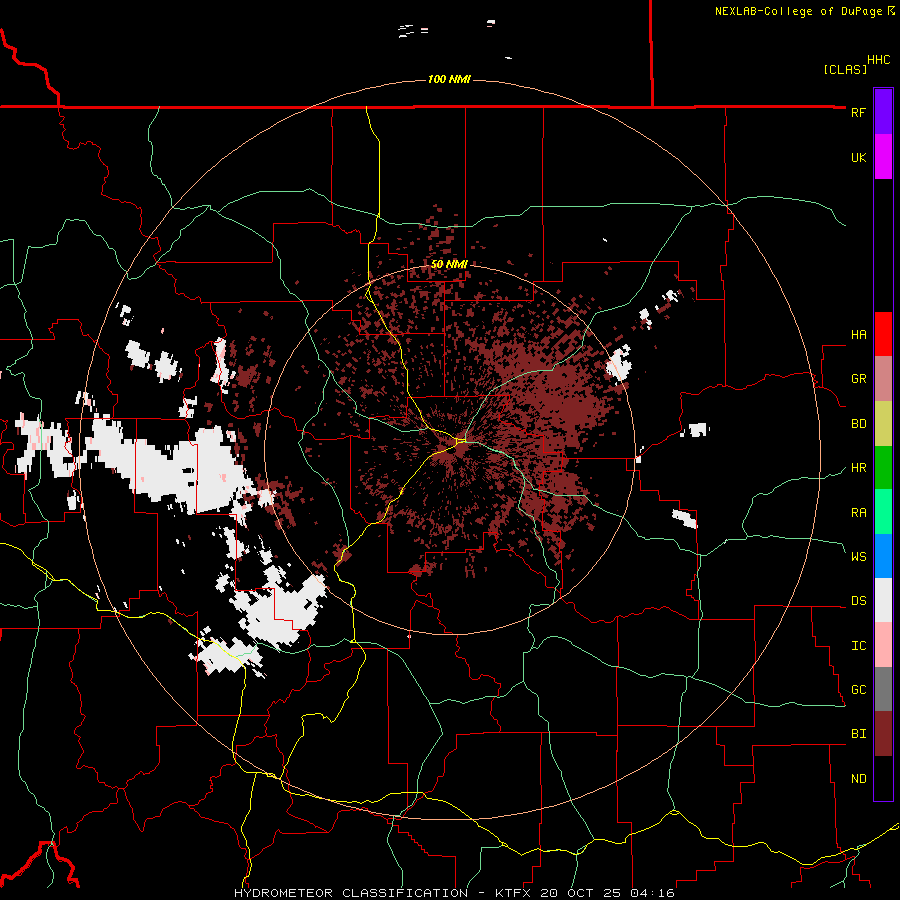Click the 20 OCT 25 date text
Image resolution: width=900 pixels, height=900 pixels.
click(595, 893)
